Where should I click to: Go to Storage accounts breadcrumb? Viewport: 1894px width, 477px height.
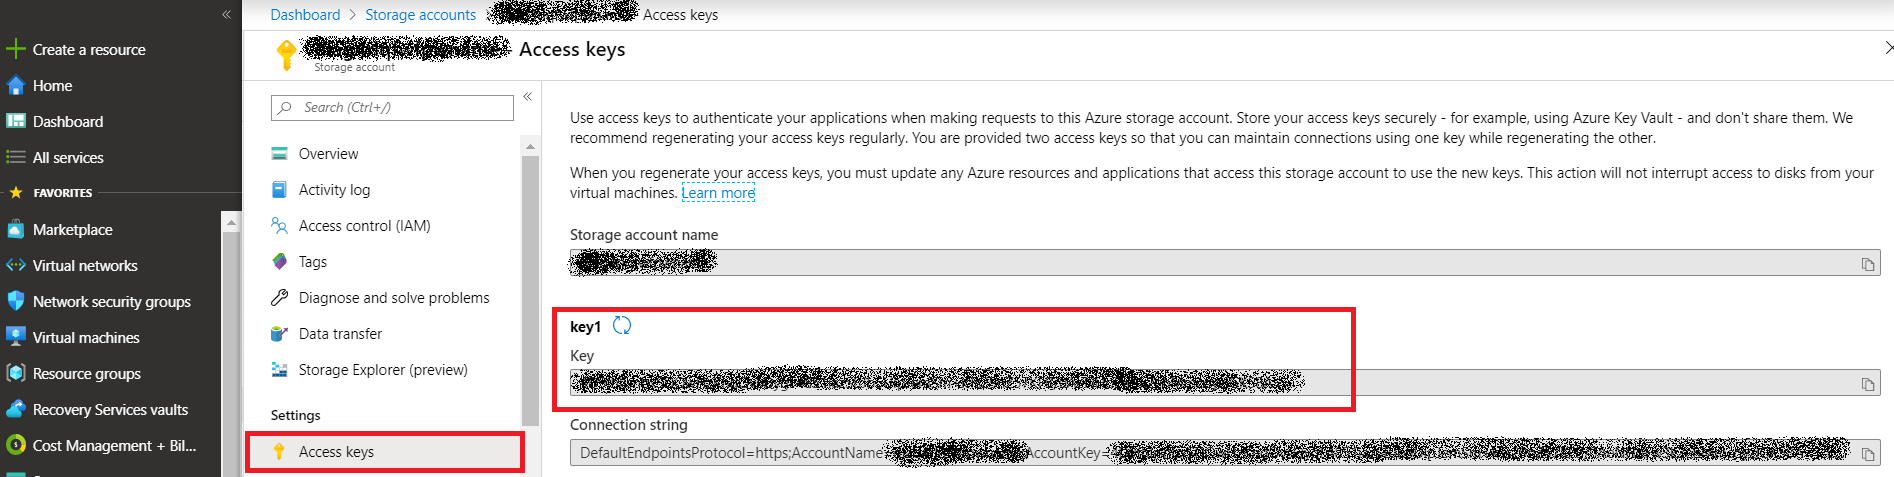(x=420, y=15)
